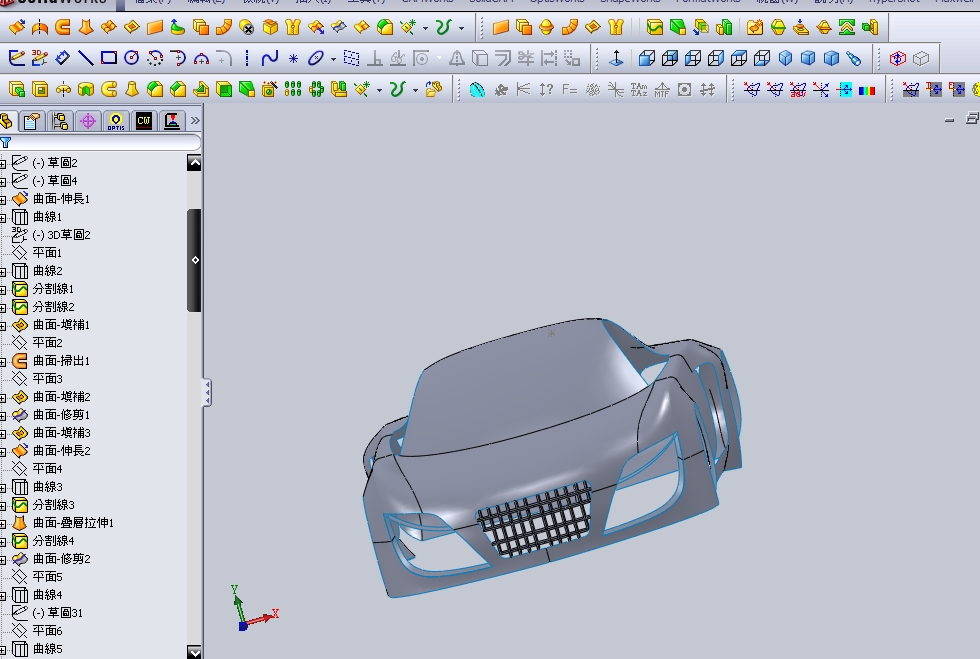This screenshot has width=980, height=659.
Task: Click the rainbow color display icon
Action: pos(867,90)
